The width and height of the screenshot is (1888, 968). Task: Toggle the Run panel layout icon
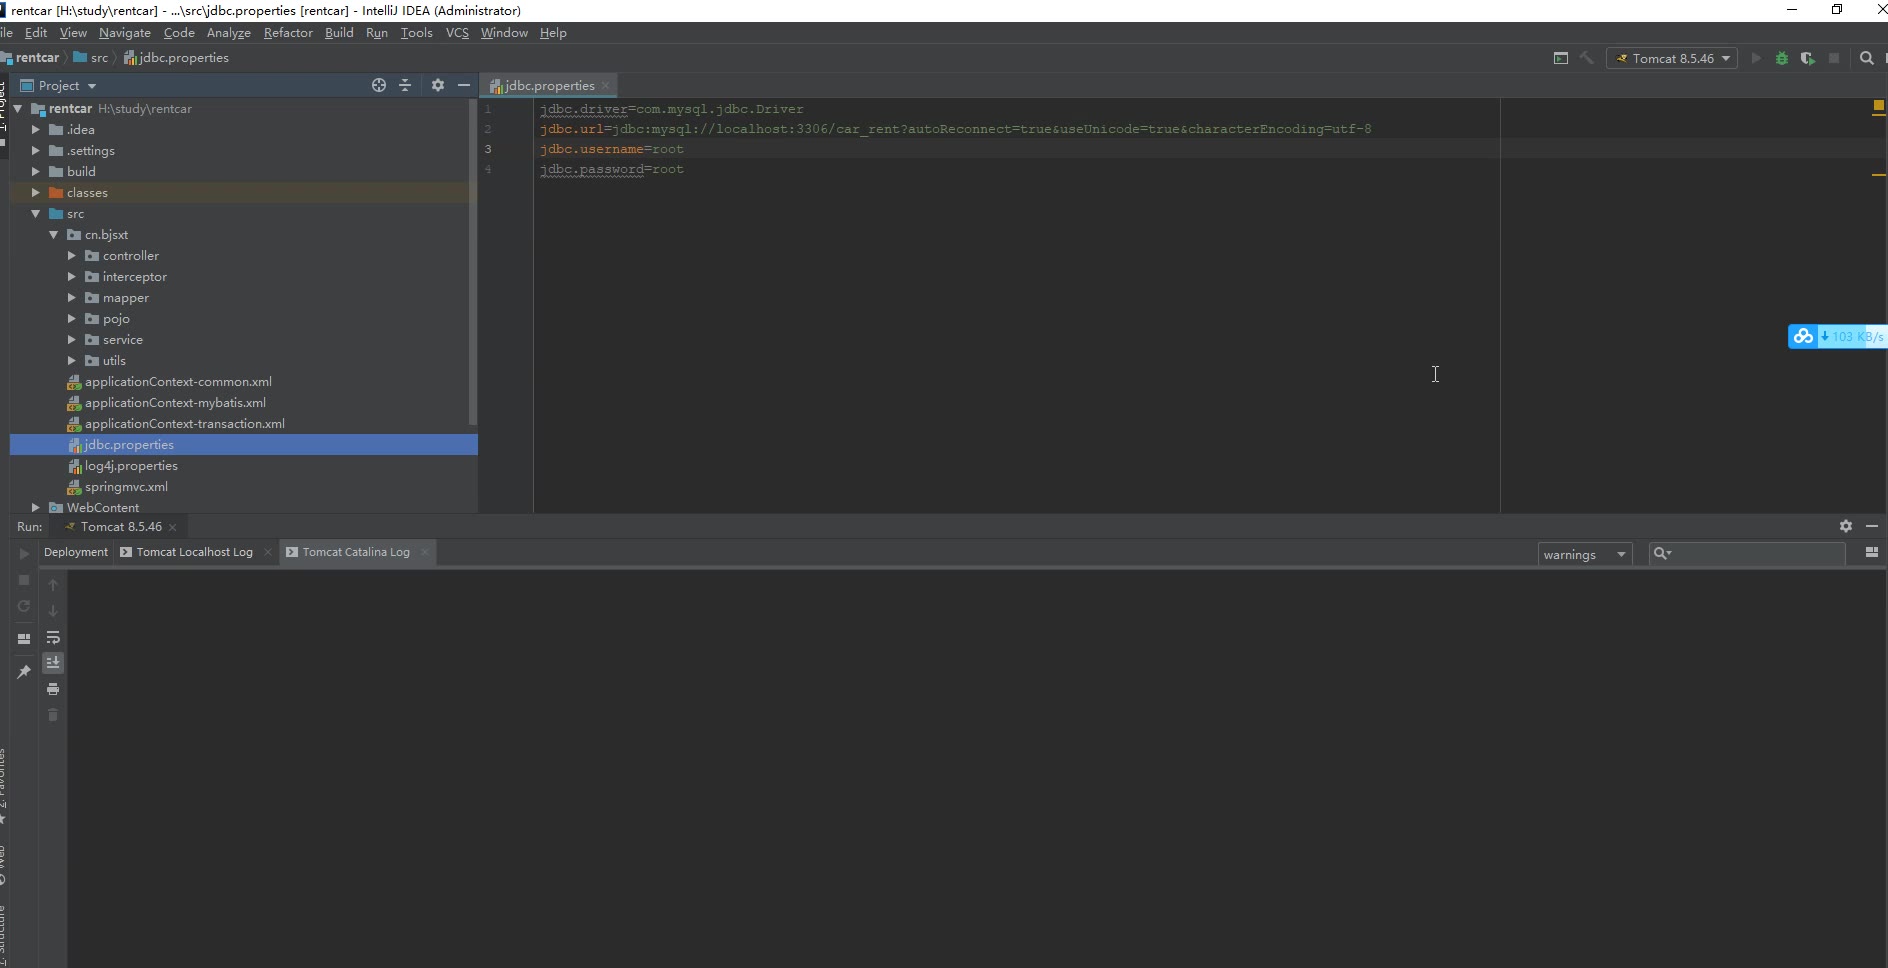(24, 638)
